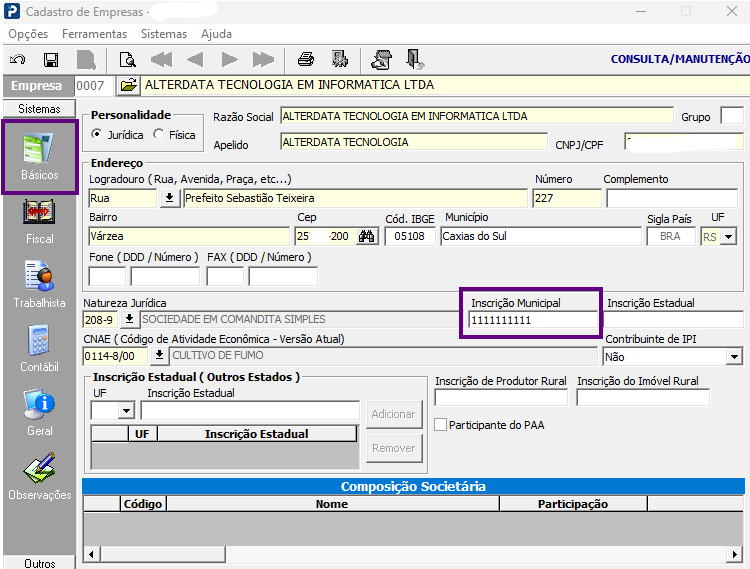The image size is (750, 569).
Task: Click the exit door icon
Action: coord(414,60)
